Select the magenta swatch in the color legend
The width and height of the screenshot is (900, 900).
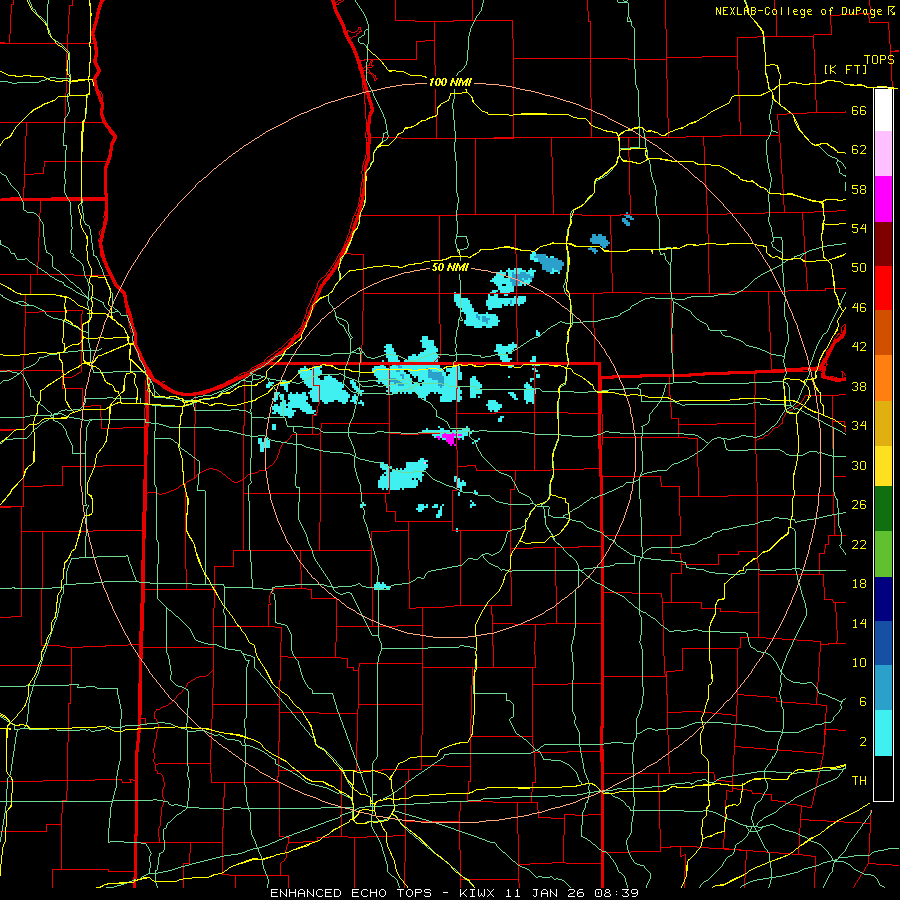883,199
